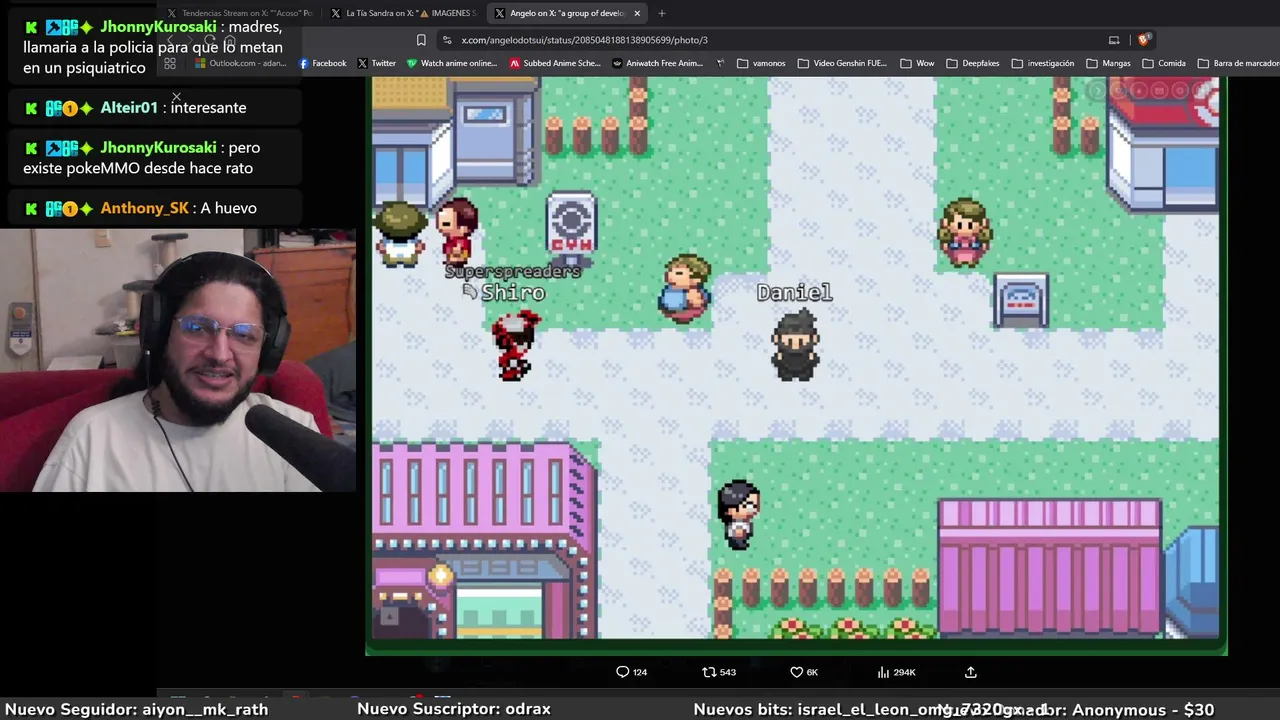This screenshot has height=720, width=1280.
Task: Expand the 'Mangas' bookmark folder
Action: [1108, 63]
